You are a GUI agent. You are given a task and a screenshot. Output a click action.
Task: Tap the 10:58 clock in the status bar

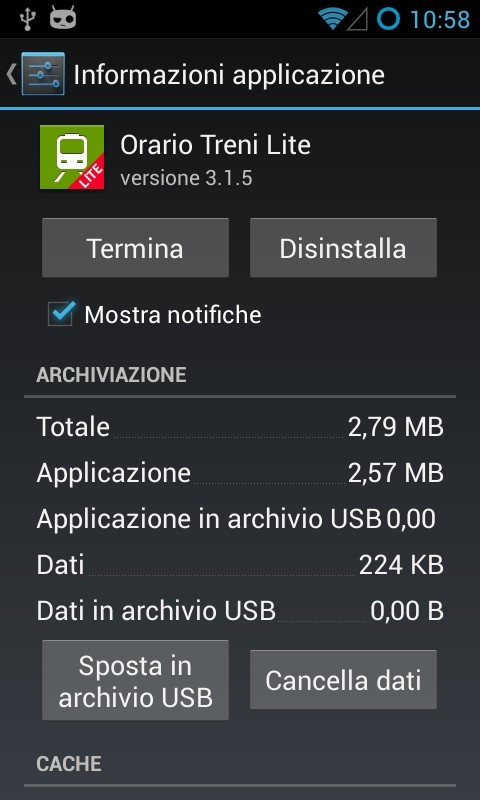440,20
